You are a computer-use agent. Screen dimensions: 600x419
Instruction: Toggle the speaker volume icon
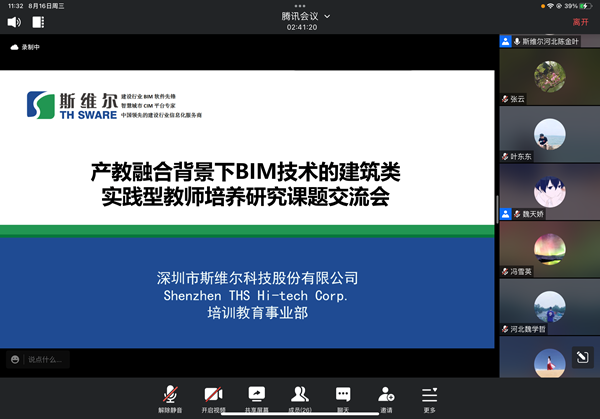[15, 21]
